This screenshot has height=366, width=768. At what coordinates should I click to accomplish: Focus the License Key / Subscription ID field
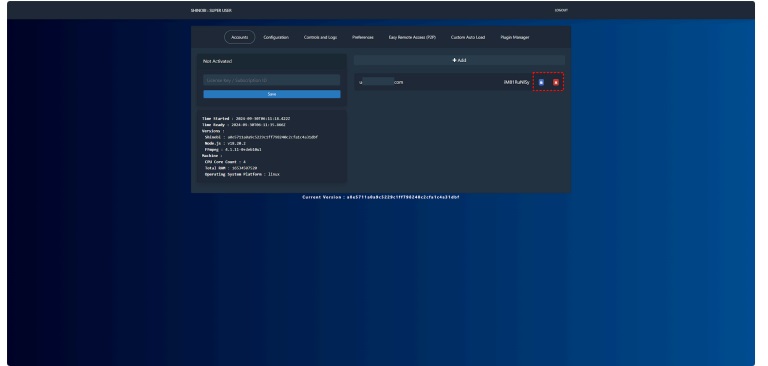272,80
